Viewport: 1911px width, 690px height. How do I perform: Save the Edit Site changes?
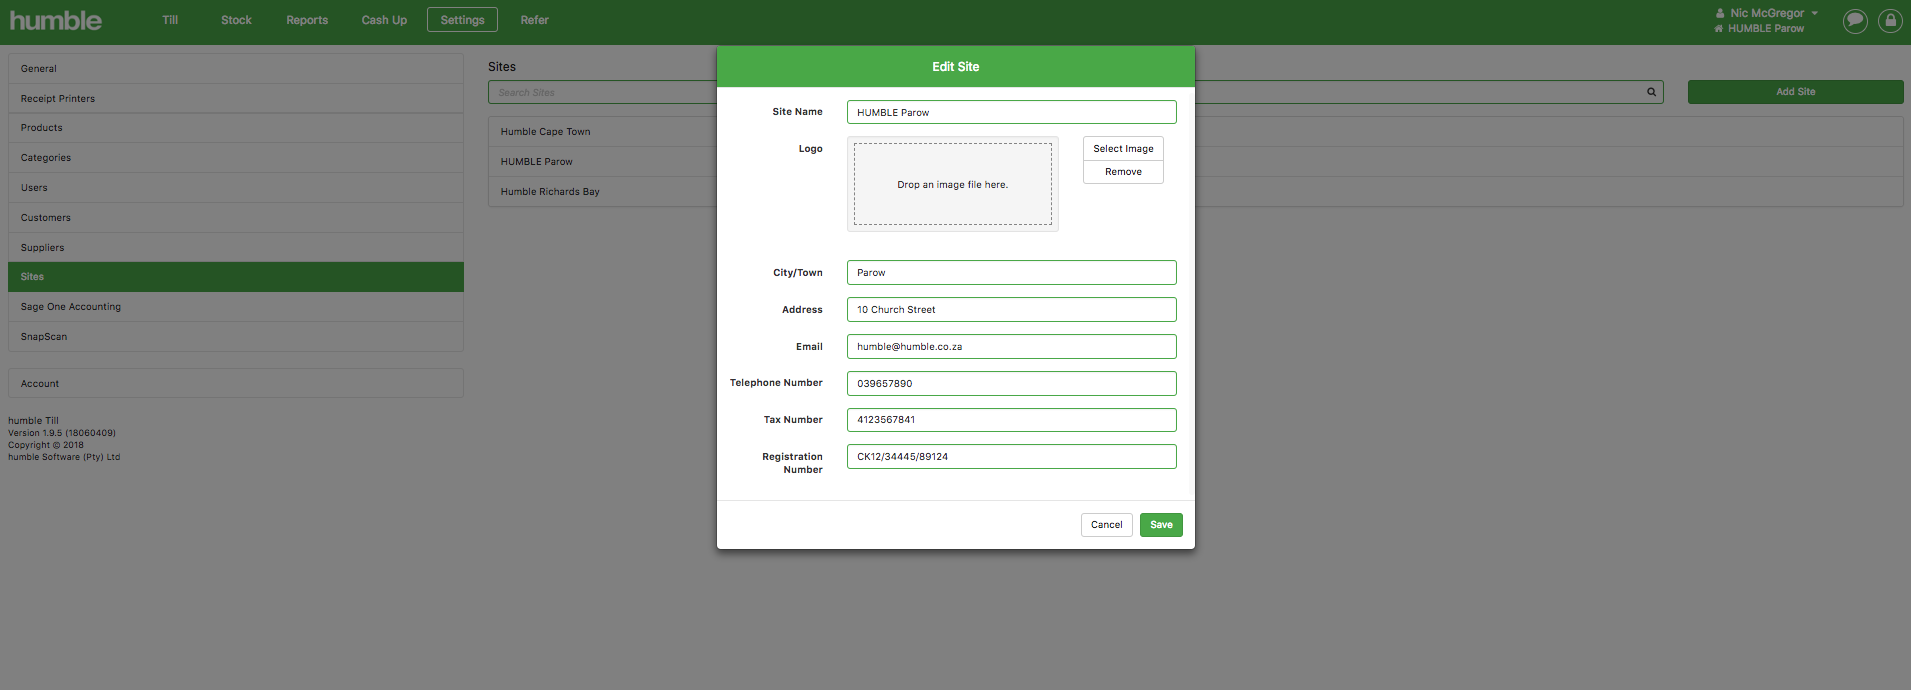tap(1161, 525)
